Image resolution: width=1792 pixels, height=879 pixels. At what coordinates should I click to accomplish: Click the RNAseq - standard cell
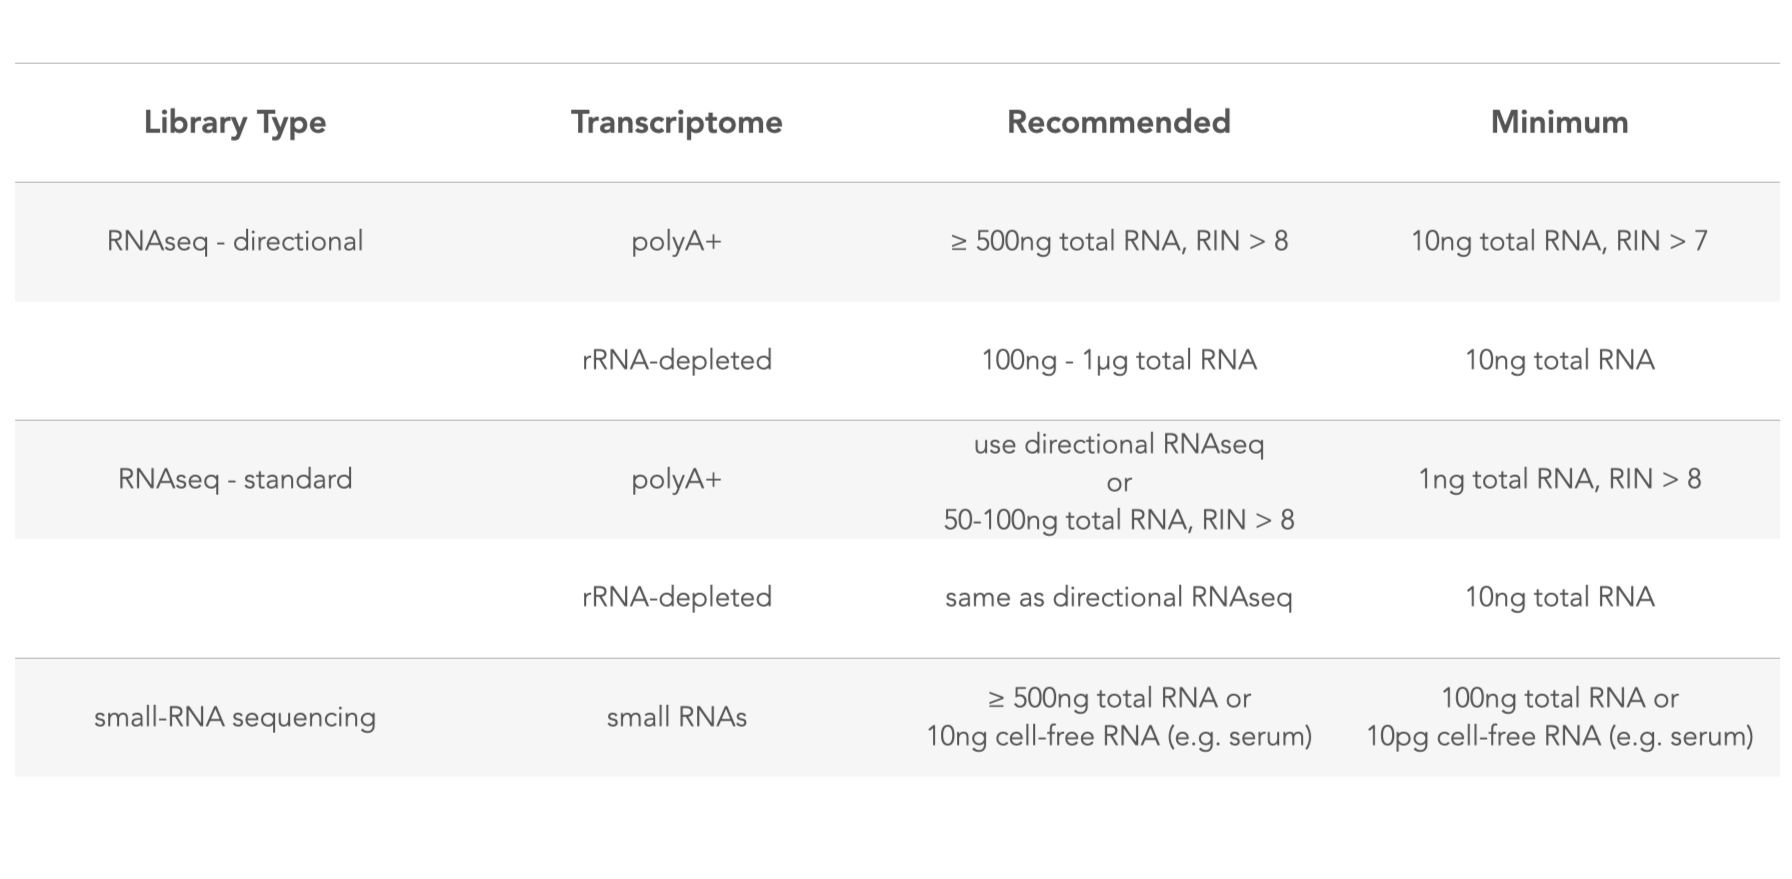click(235, 479)
